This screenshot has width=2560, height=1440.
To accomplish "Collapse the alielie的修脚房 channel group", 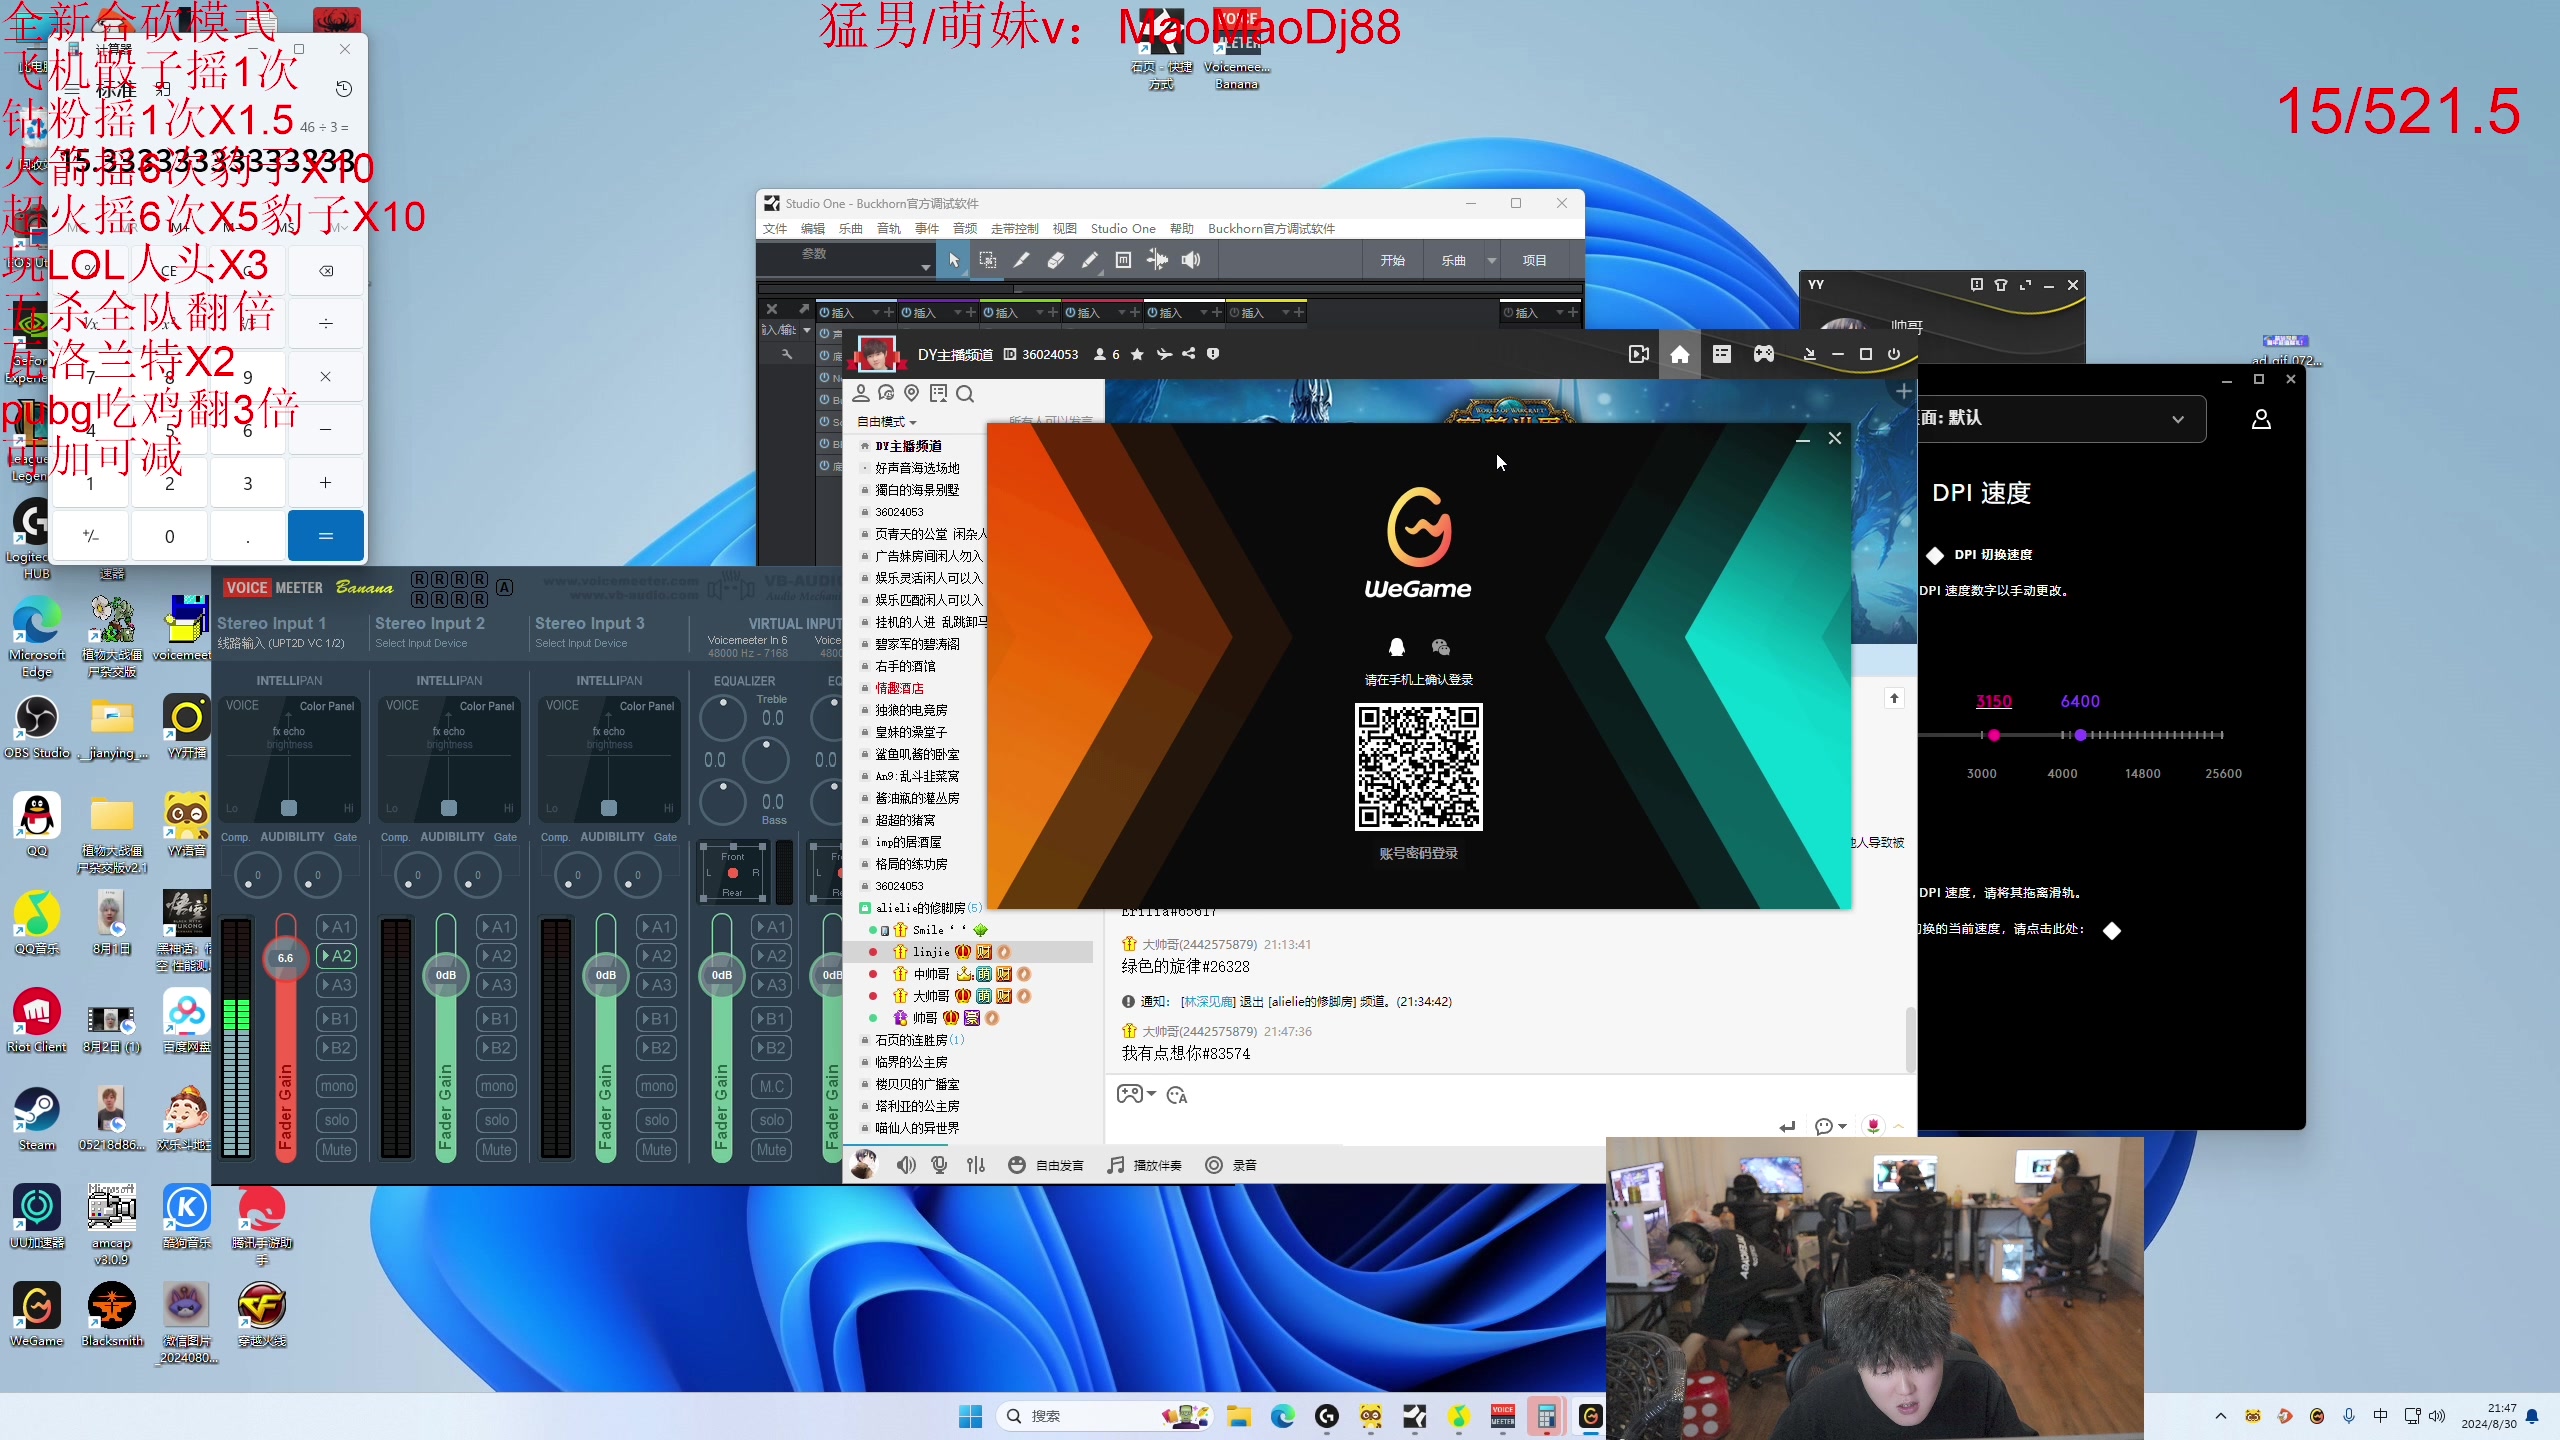I will pos(865,908).
